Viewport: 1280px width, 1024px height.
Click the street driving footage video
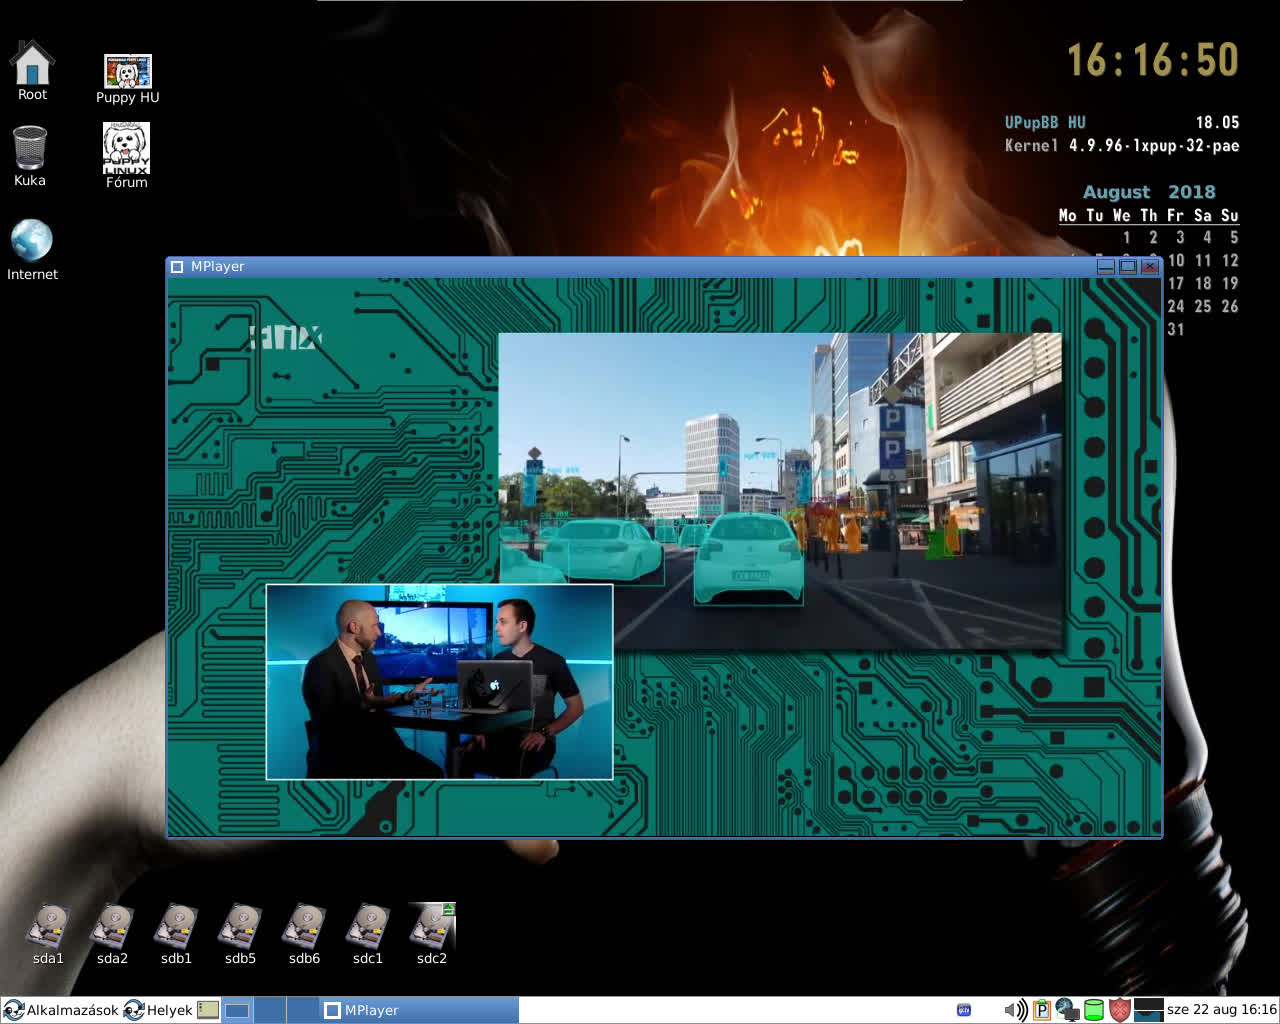pos(780,490)
